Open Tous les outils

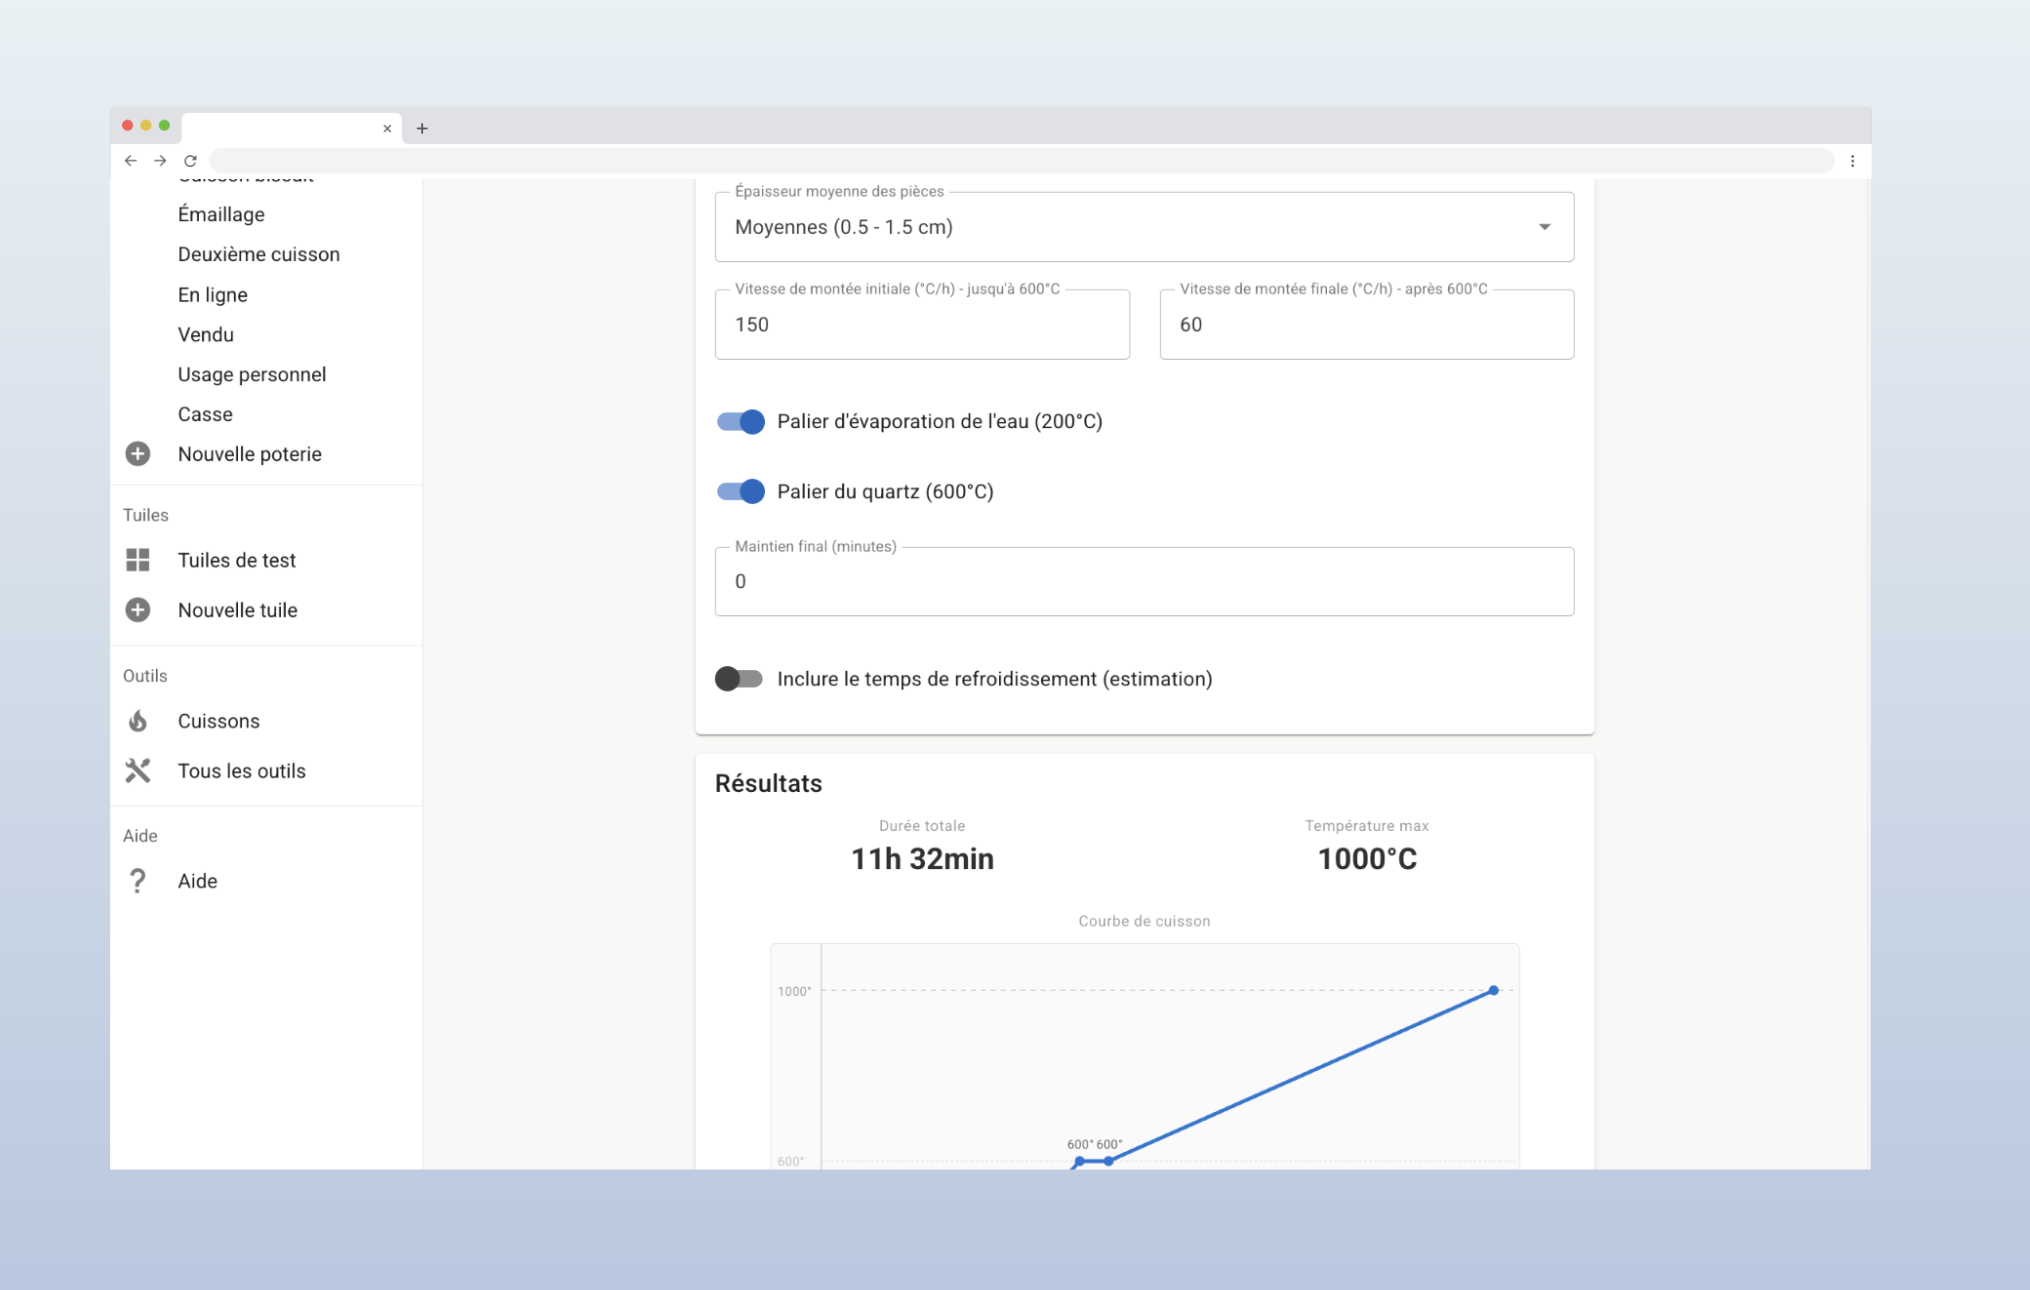tap(242, 771)
